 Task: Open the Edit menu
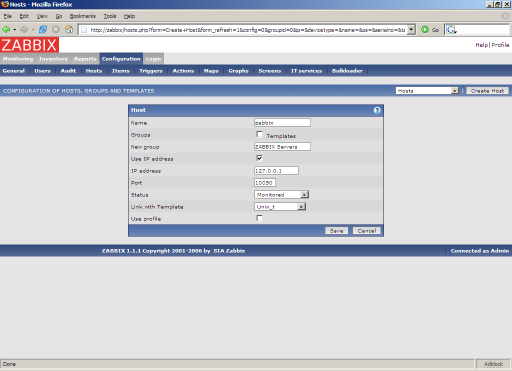point(24,16)
